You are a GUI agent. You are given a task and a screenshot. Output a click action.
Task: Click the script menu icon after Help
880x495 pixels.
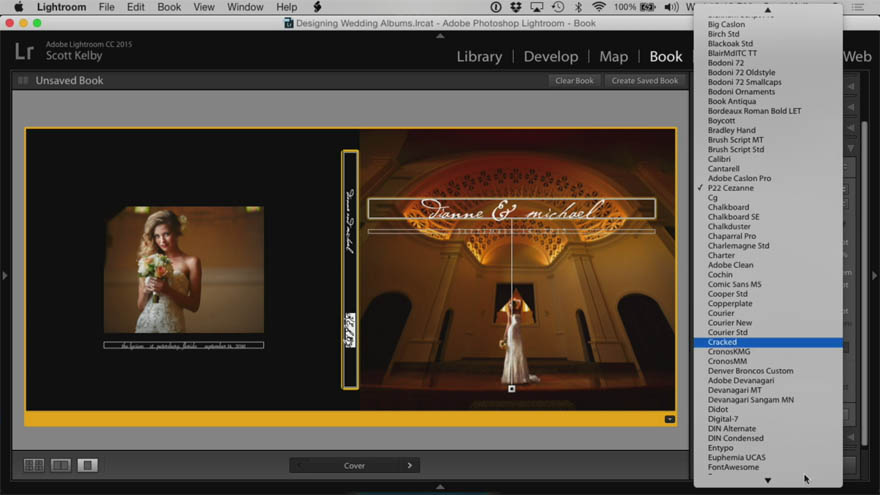(317, 7)
